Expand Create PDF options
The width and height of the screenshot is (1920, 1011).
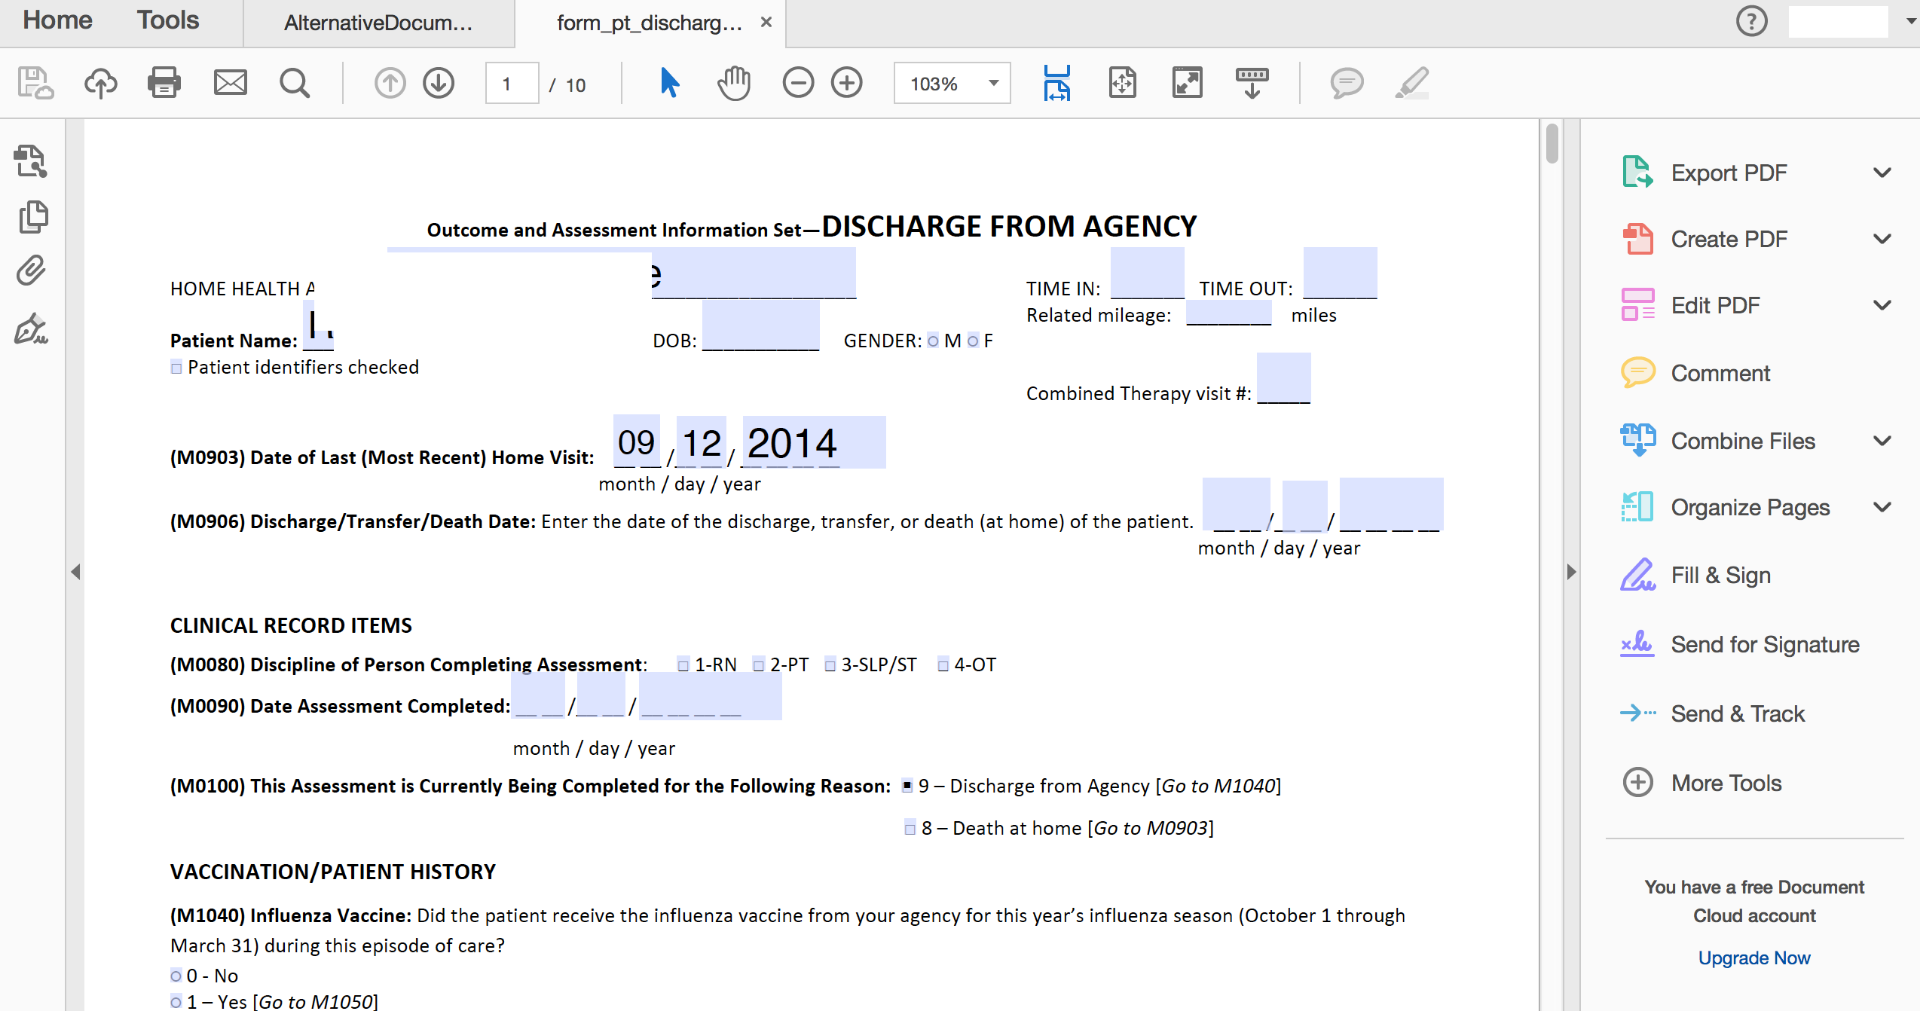[1882, 239]
